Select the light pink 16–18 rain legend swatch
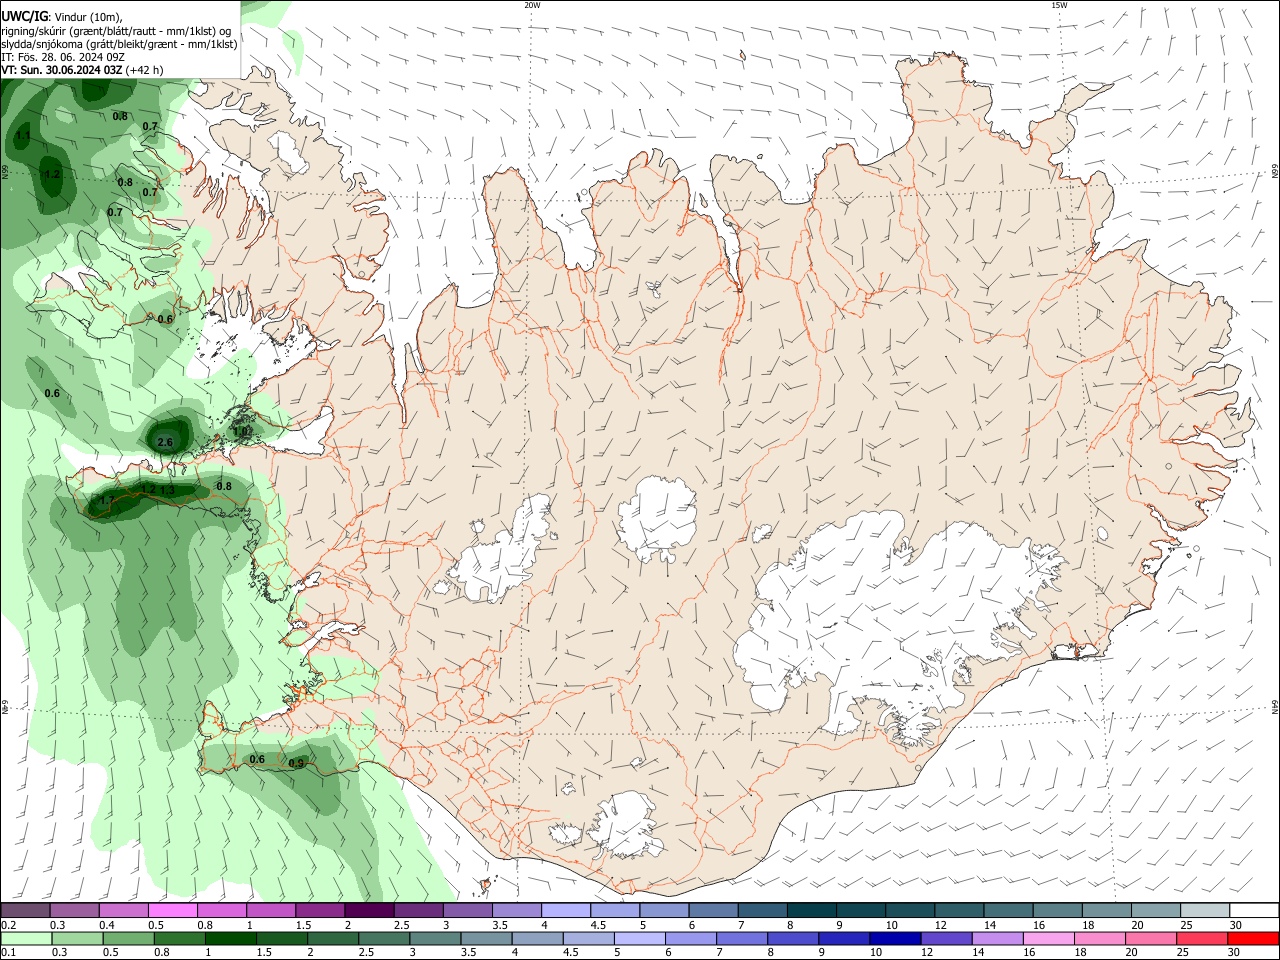 point(1049,938)
